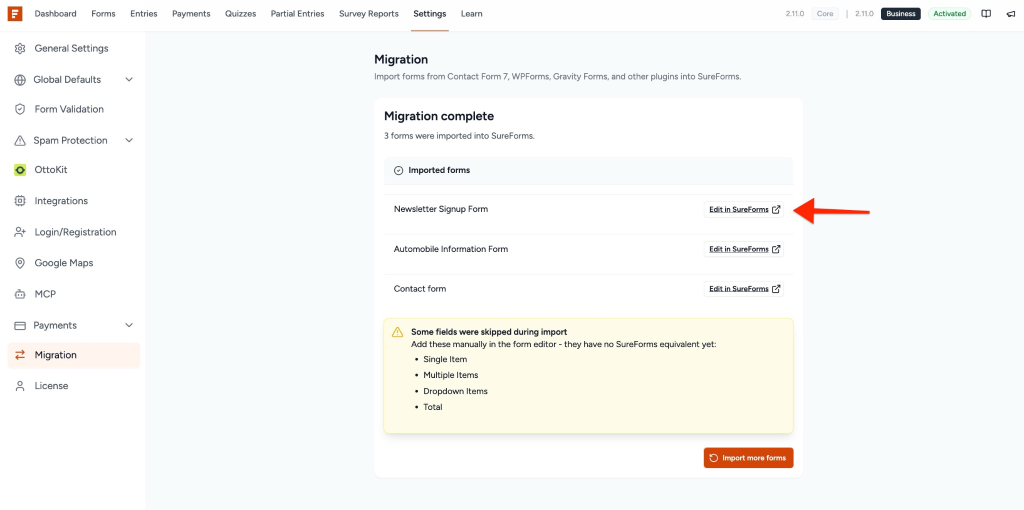Click the Integrations chip icon

point(20,201)
